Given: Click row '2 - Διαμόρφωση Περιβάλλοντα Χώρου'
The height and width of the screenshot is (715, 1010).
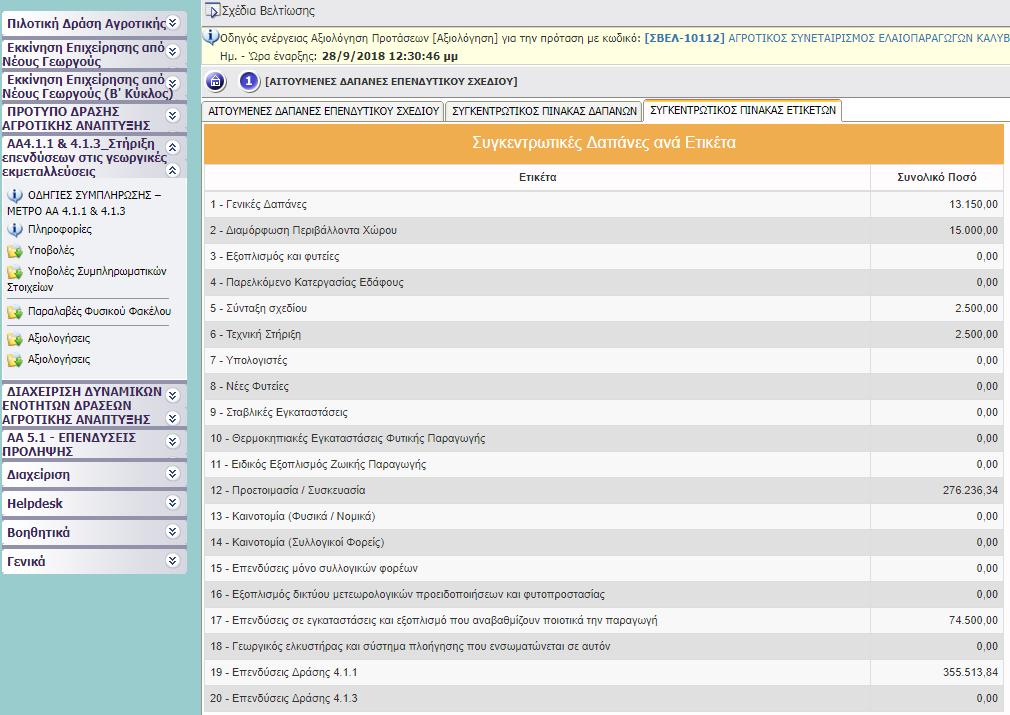Looking at the screenshot, I should (x=604, y=230).
